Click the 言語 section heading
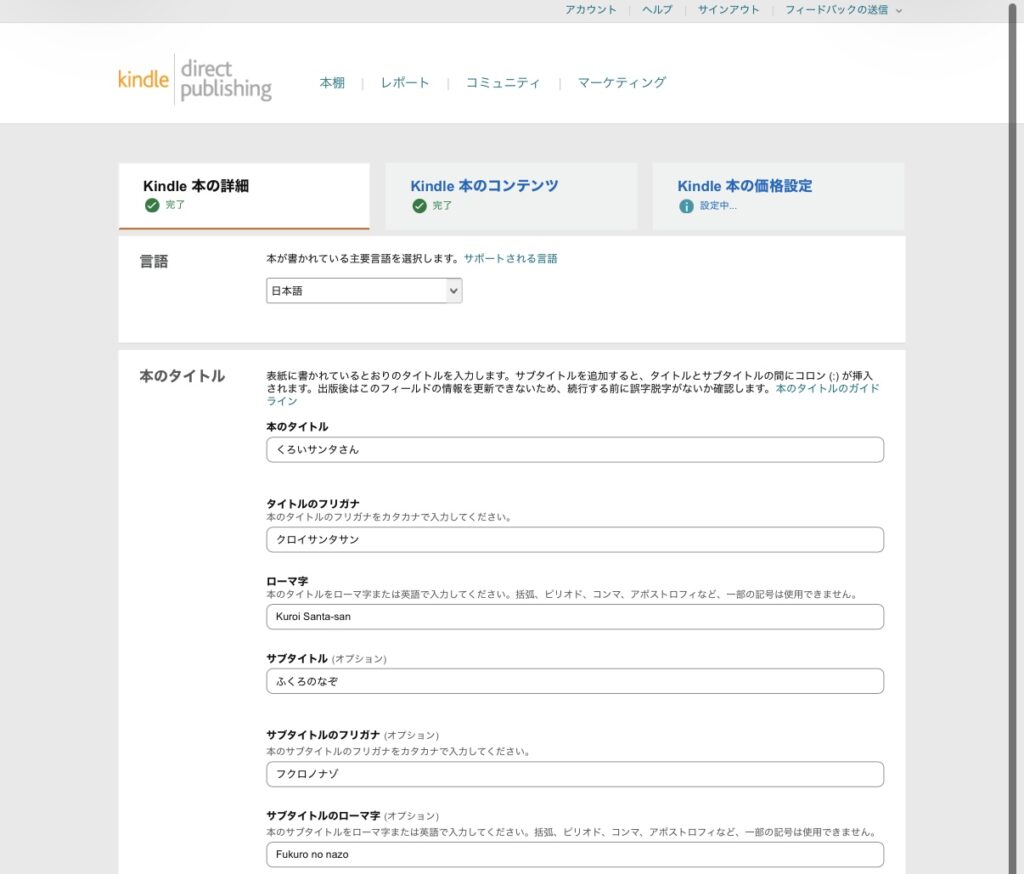1024x874 pixels. pos(154,262)
